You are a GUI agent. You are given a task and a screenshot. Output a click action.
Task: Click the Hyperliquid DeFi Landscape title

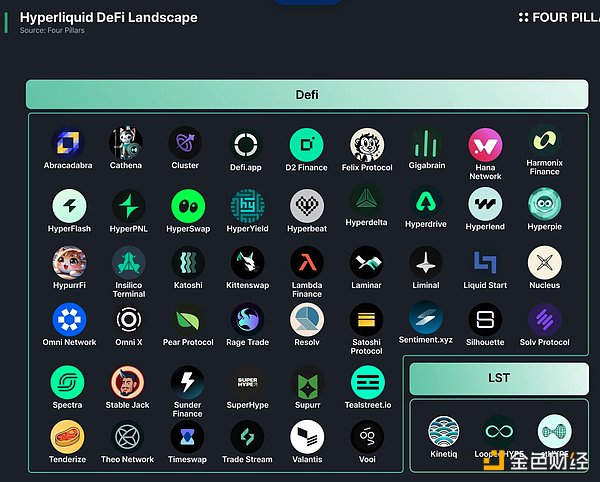[x=109, y=17]
